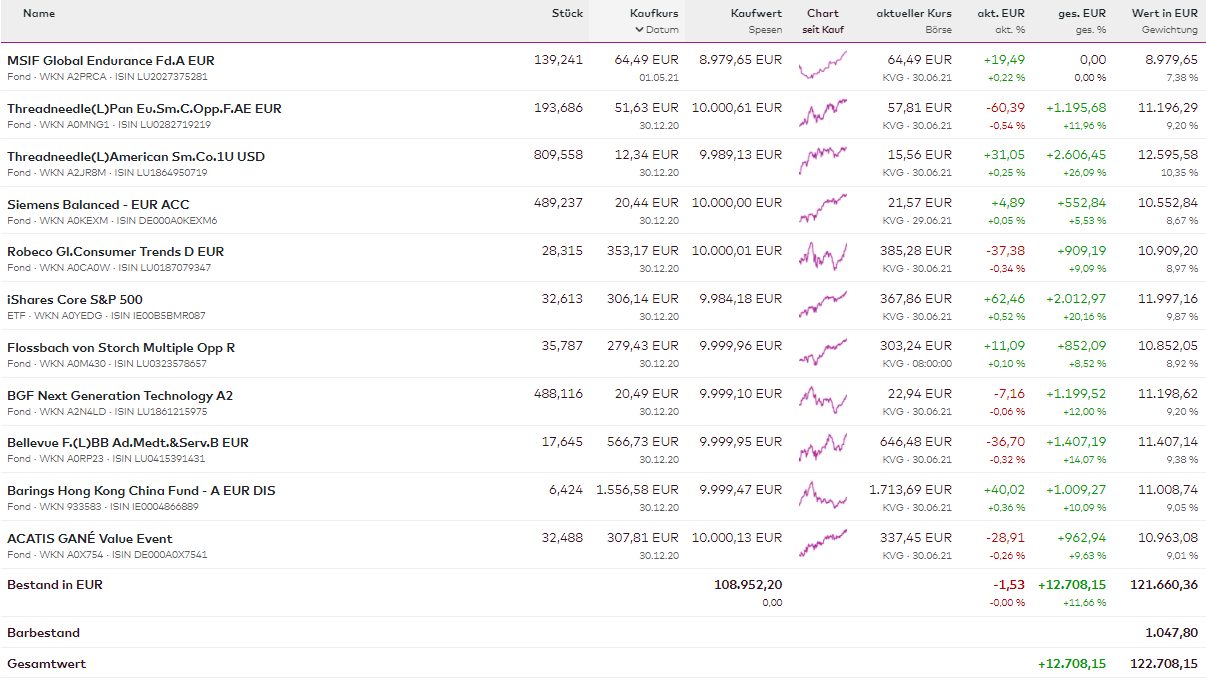Viewport: 1206px width, 679px height.
Task: Open the BGF Next Generation Technology sparkline chart
Action: 823,401
